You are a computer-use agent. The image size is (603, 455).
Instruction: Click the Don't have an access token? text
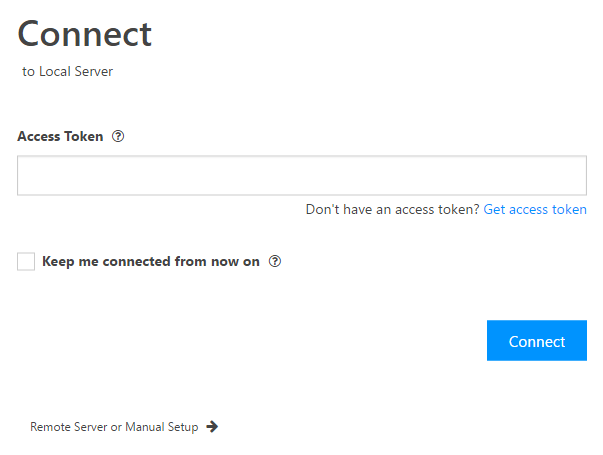[x=392, y=209]
